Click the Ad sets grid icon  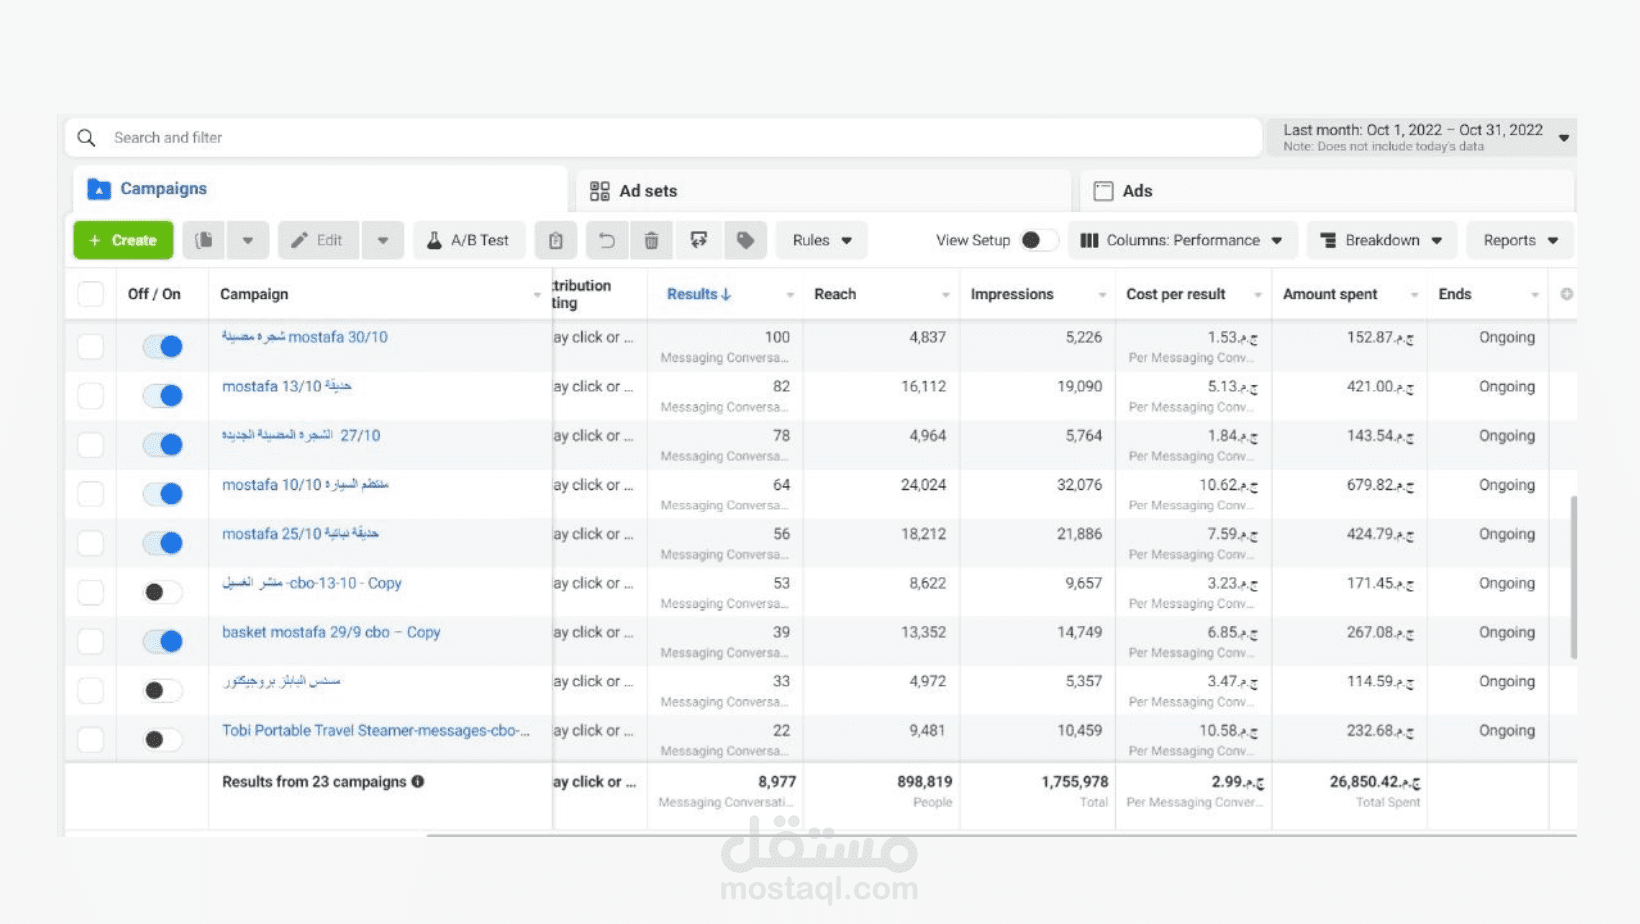coord(599,191)
